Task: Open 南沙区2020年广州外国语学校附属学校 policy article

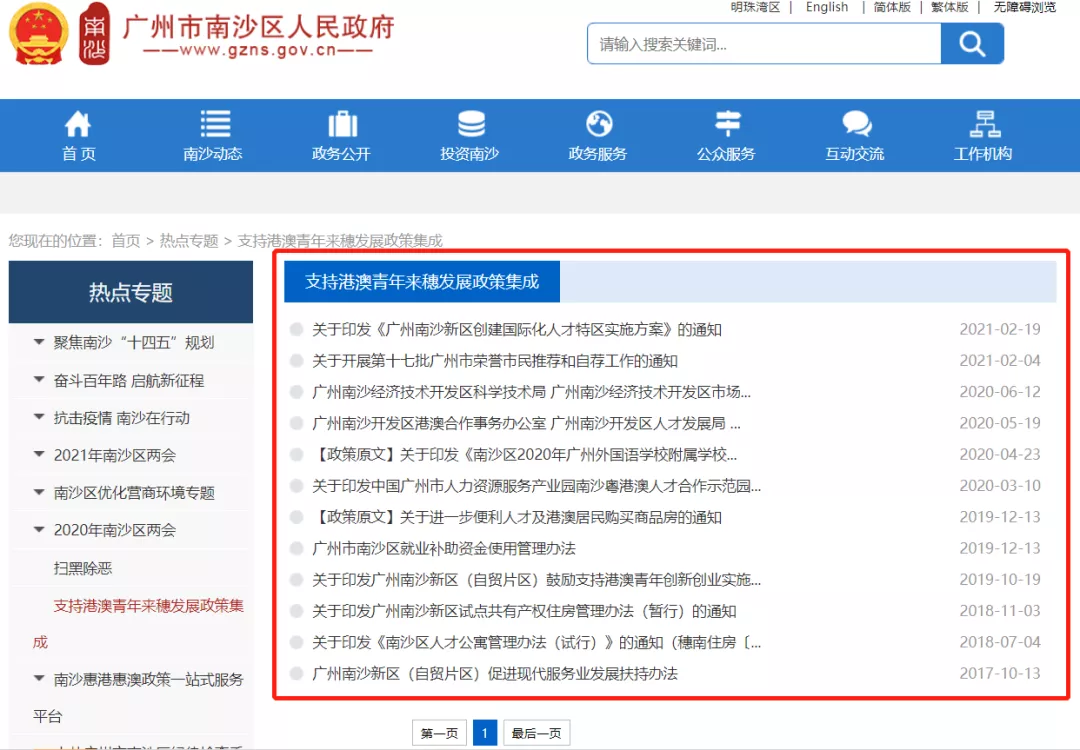Action: [x=524, y=455]
